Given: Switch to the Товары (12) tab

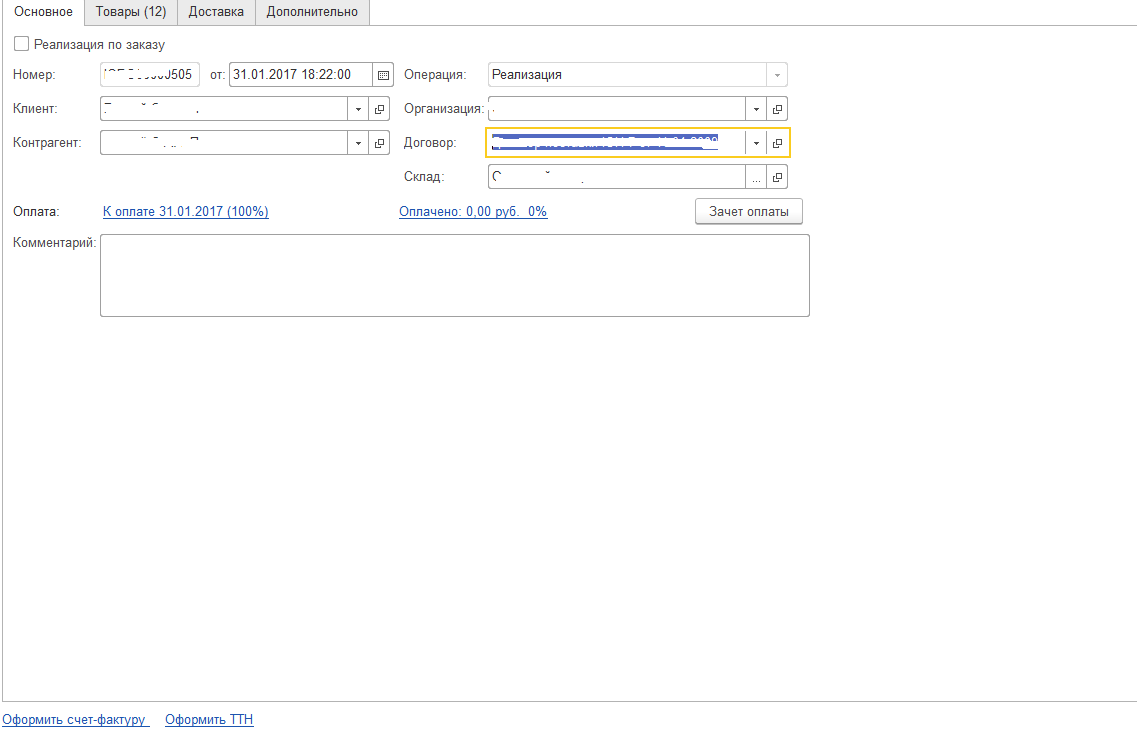Looking at the screenshot, I should 131,12.
